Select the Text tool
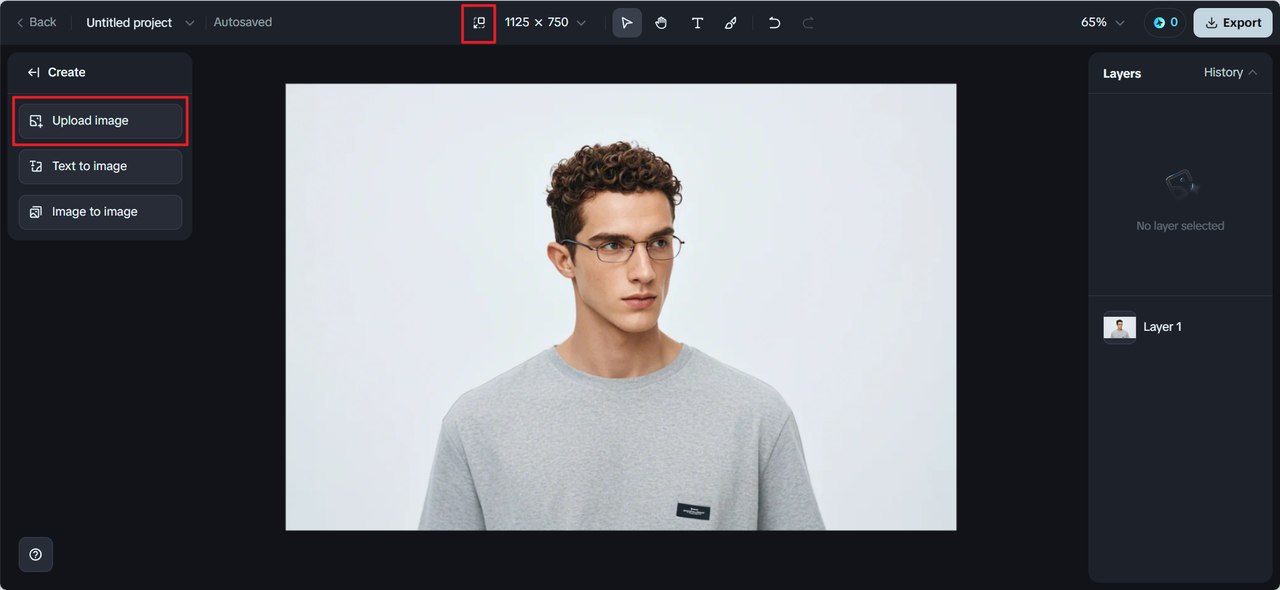1280x590 pixels. tap(697, 22)
